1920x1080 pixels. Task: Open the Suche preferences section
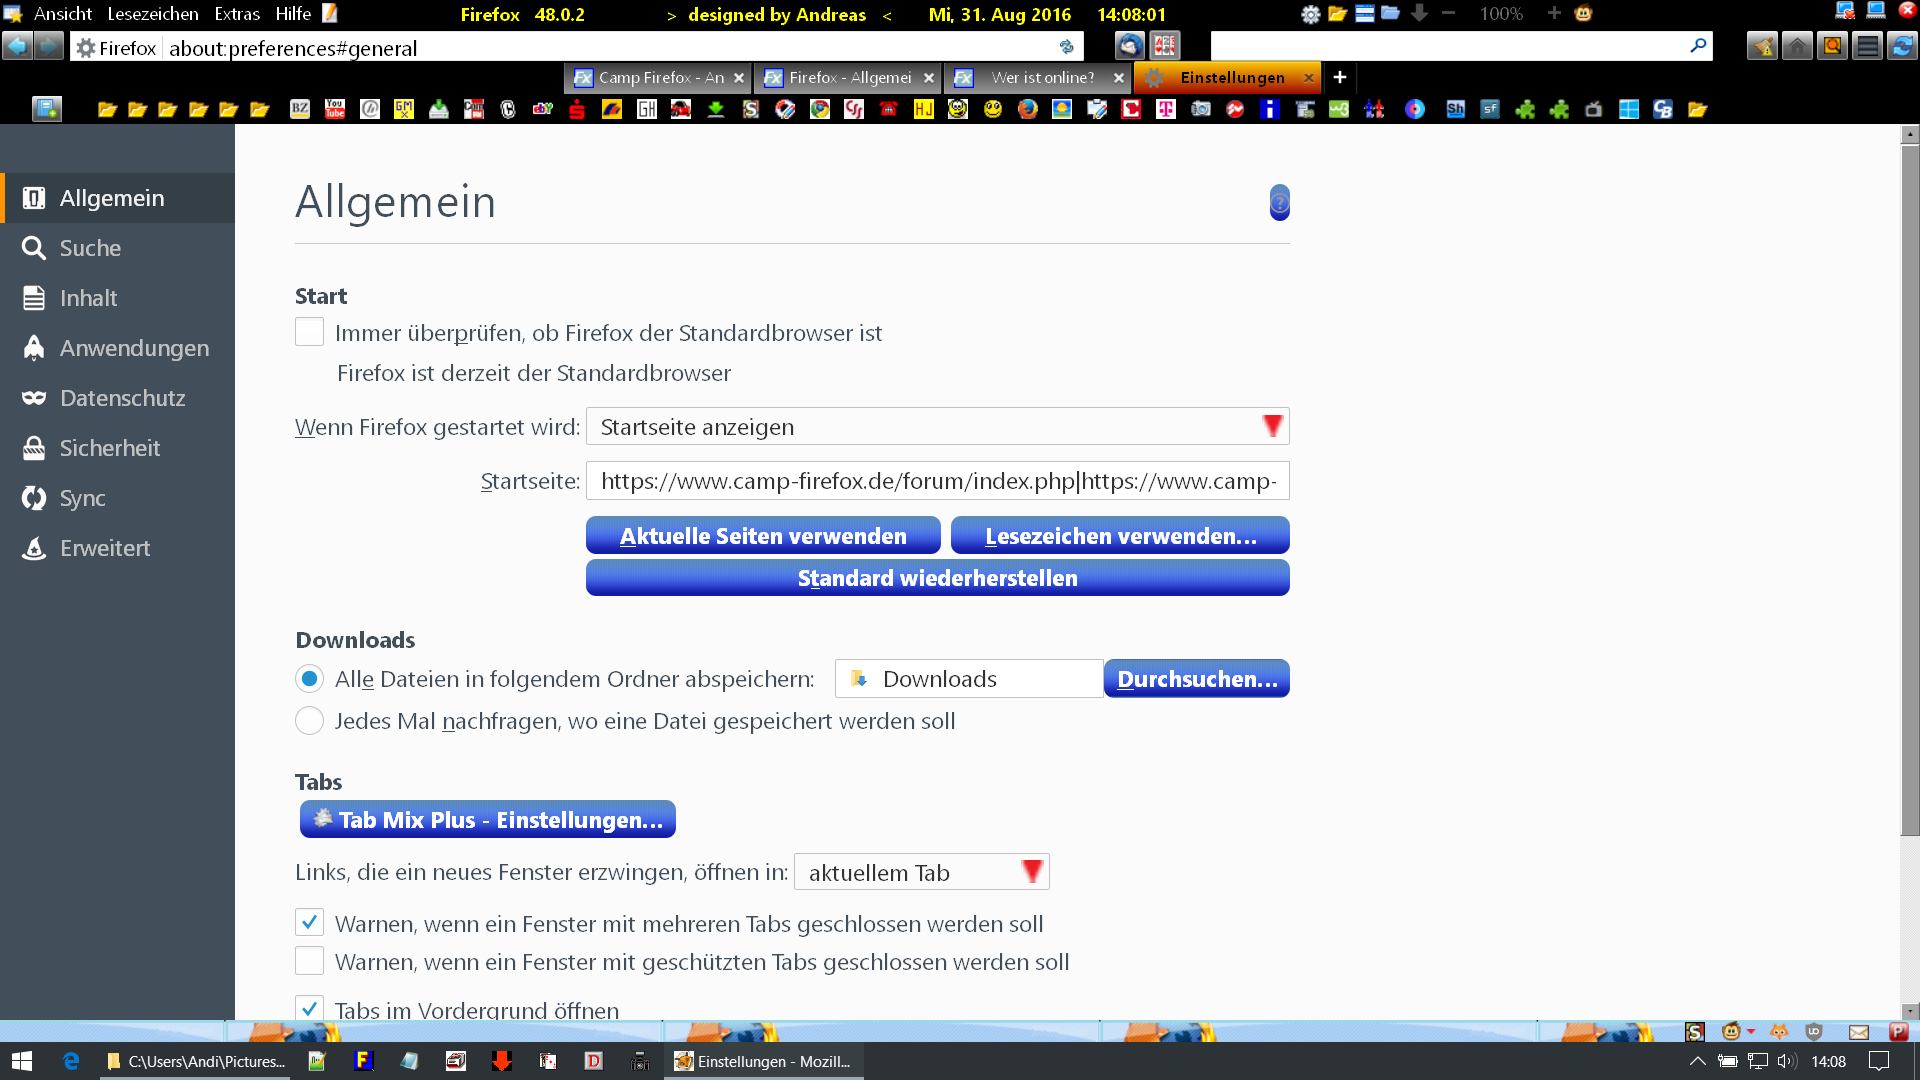pyautogui.click(x=90, y=248)
